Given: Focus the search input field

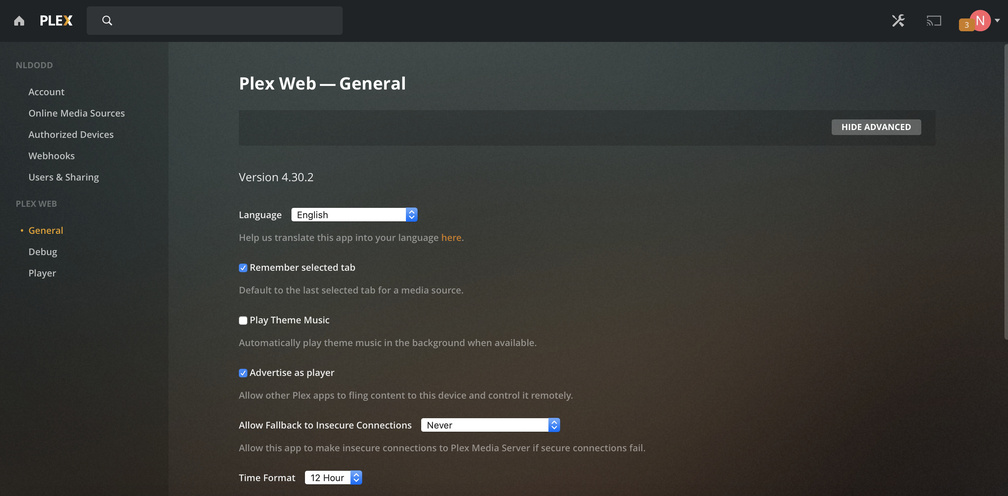Looking at the screenshot, I should [215, 21].
